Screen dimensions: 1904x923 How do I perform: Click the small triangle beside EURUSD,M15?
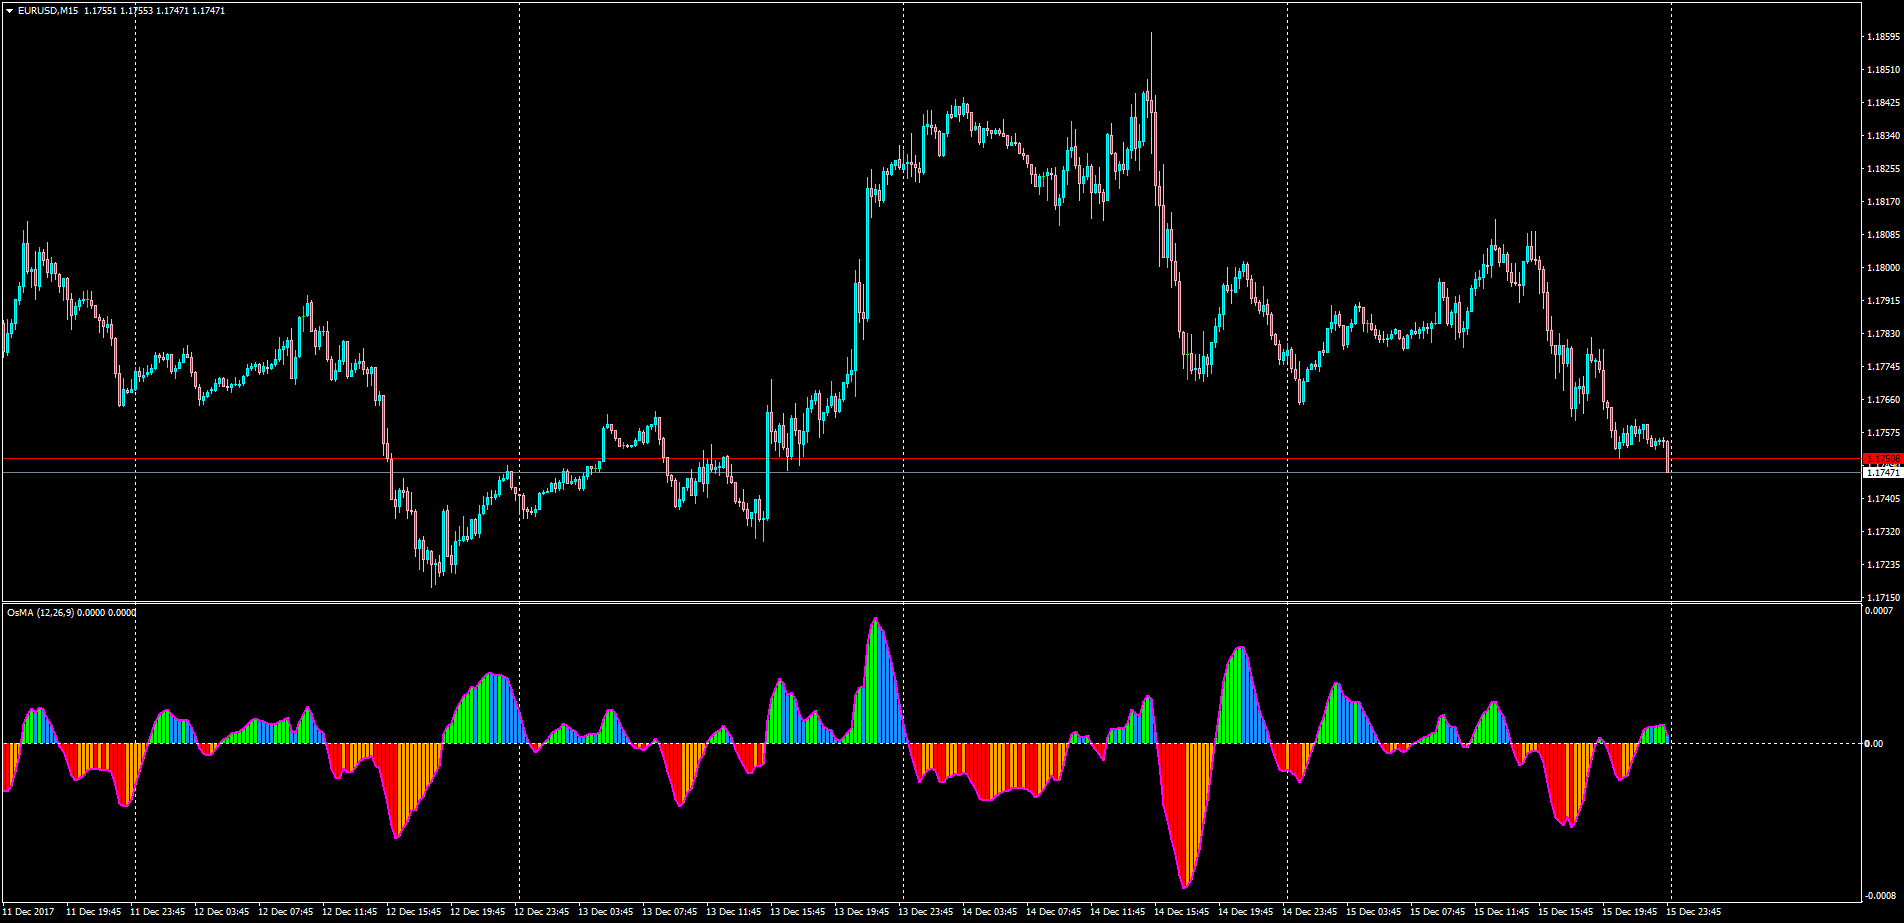9,11
